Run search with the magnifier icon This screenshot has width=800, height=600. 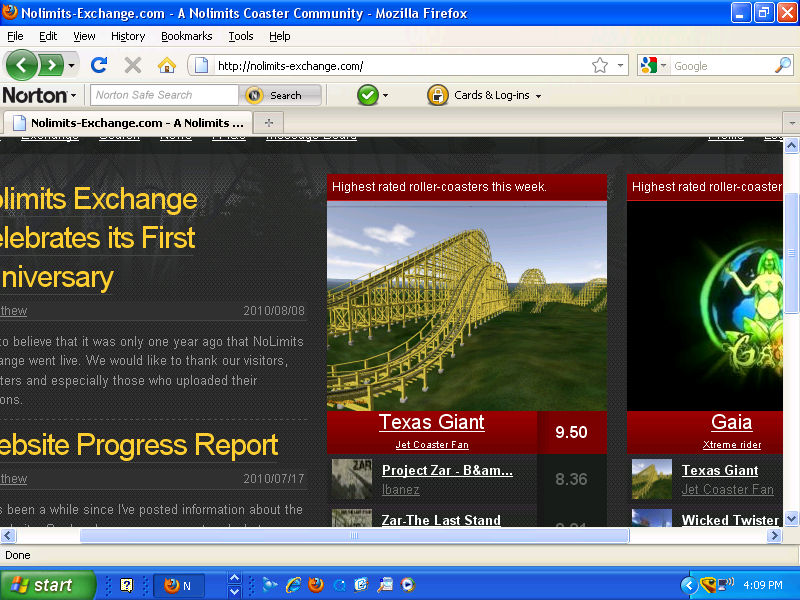point(783,65)
